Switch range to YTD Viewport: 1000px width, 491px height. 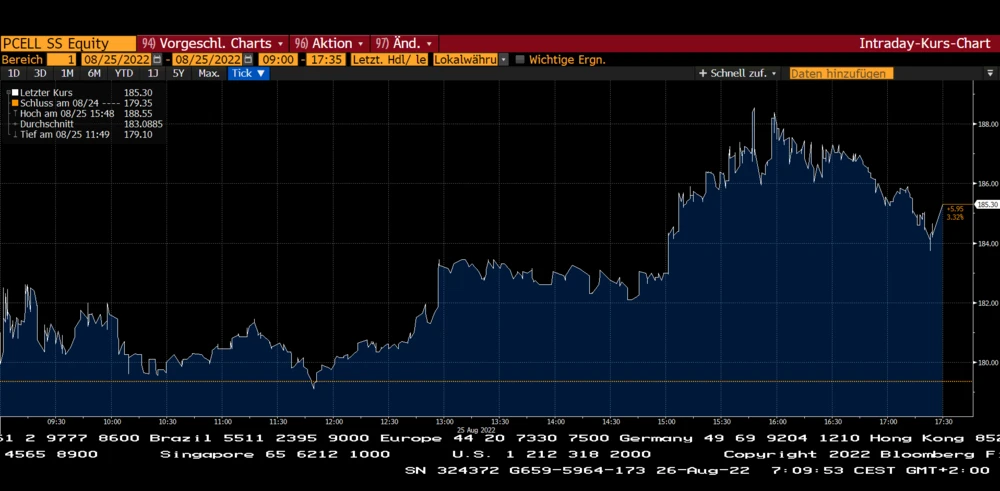pos(123,73)
